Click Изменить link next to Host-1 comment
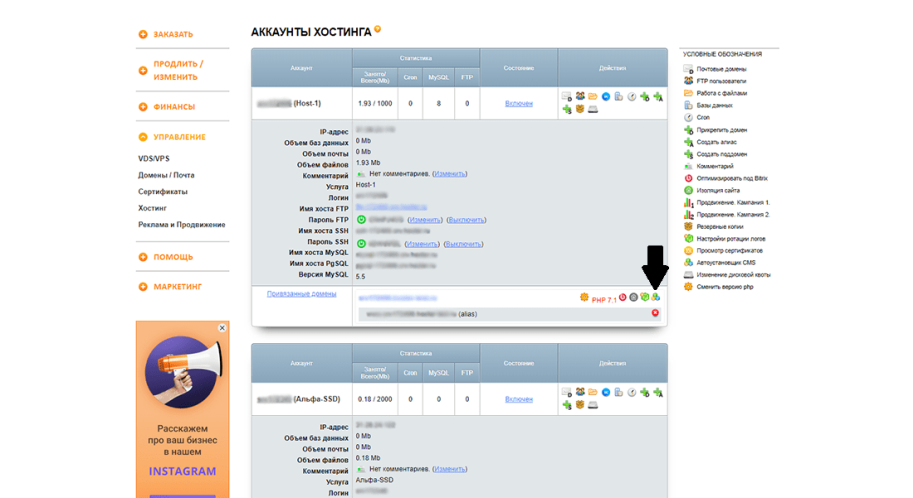913x498 pixels. [450, 174]
